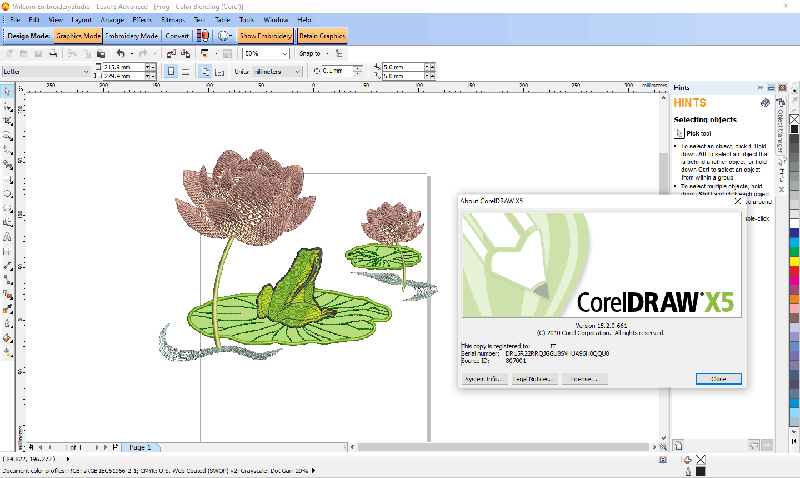Image resolution: width=800 pixels, height=478 pixels.
Task: Toggle apply layout to current page only
Action: (x=219, y=72)
